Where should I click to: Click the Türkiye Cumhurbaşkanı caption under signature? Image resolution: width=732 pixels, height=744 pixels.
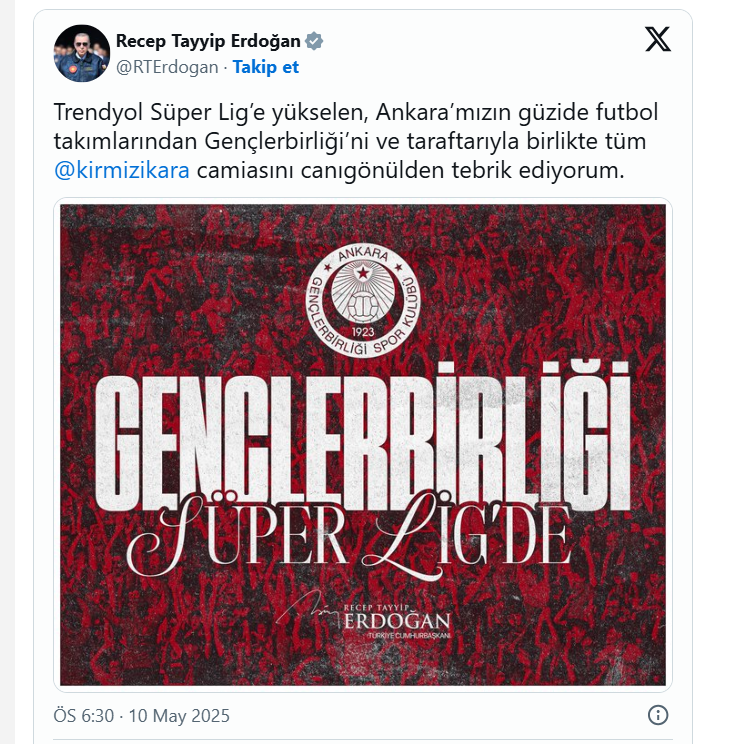(x=409, y=635)
